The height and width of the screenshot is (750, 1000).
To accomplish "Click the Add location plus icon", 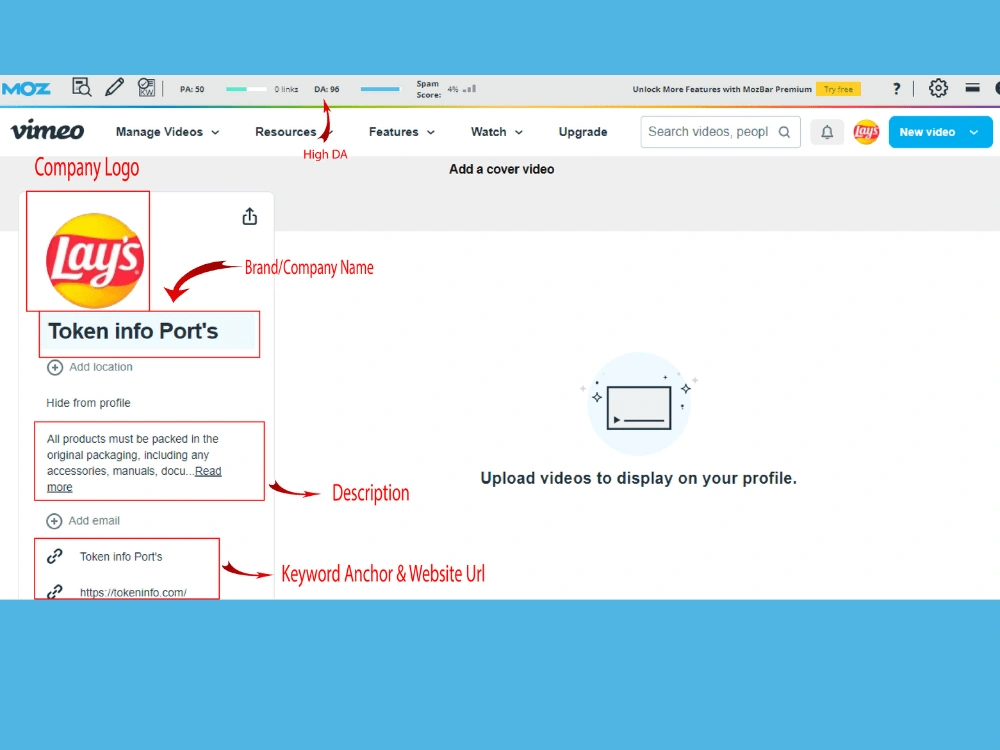I will pyautogui.click(x=55, y=367).
